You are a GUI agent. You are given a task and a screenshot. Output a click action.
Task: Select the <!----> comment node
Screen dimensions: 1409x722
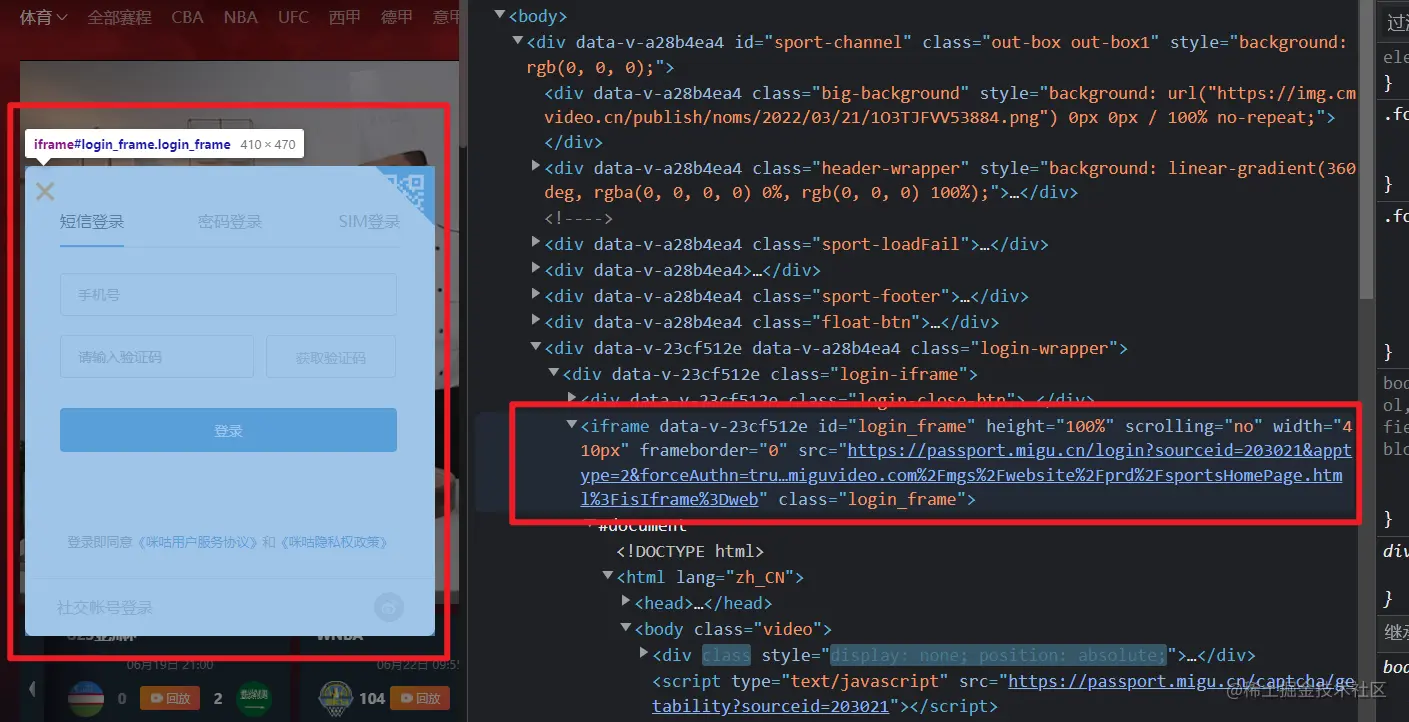pos(578,217)
